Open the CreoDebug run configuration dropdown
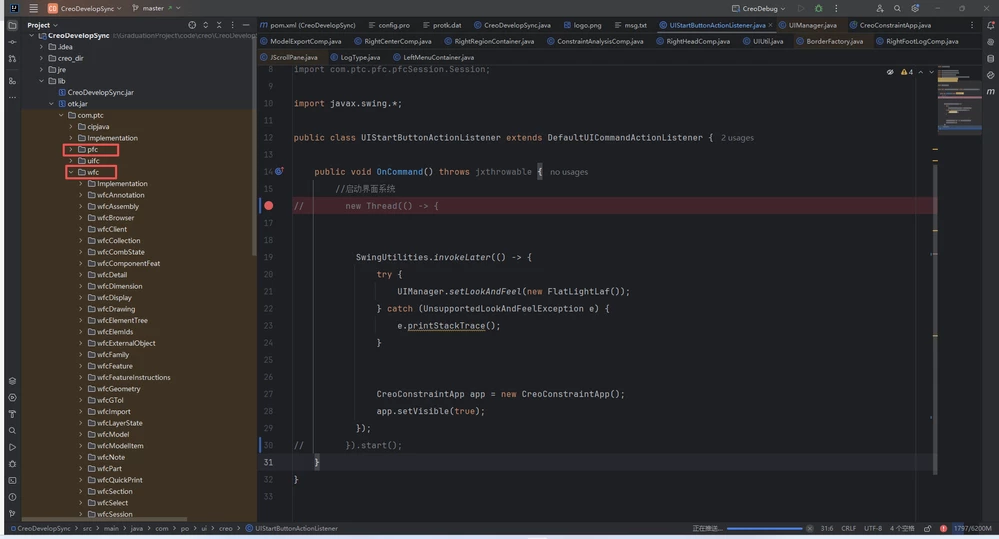This screenshot has width=999, height=539. pos(758,8)
